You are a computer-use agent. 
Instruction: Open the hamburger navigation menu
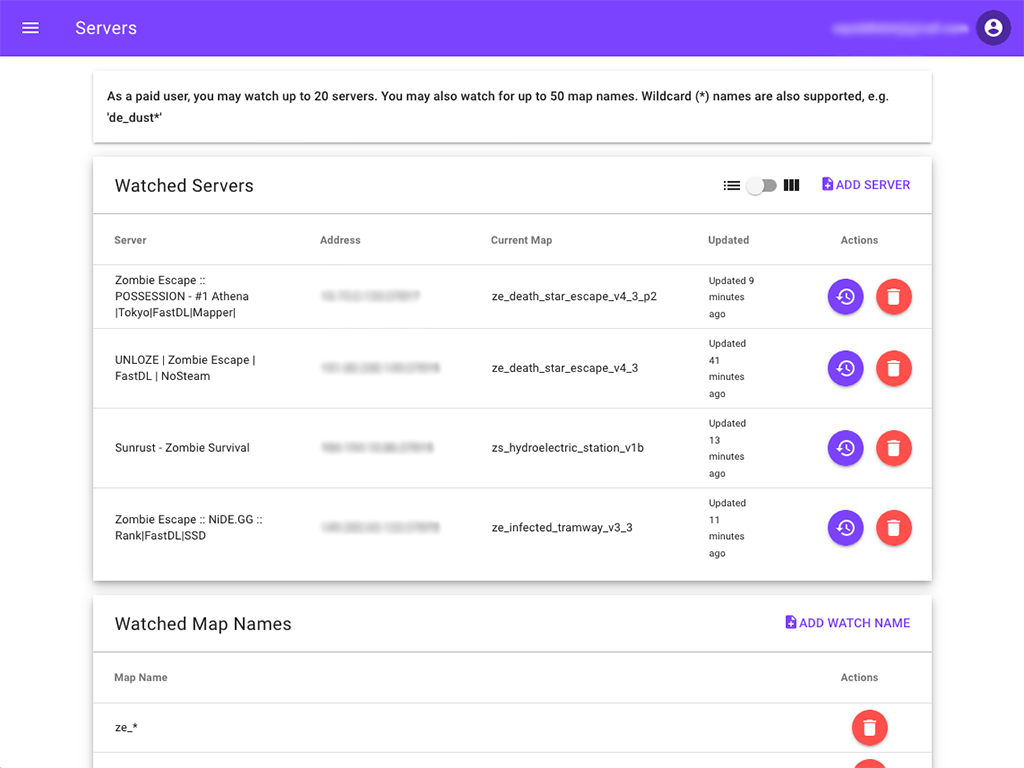coord(30,28)
